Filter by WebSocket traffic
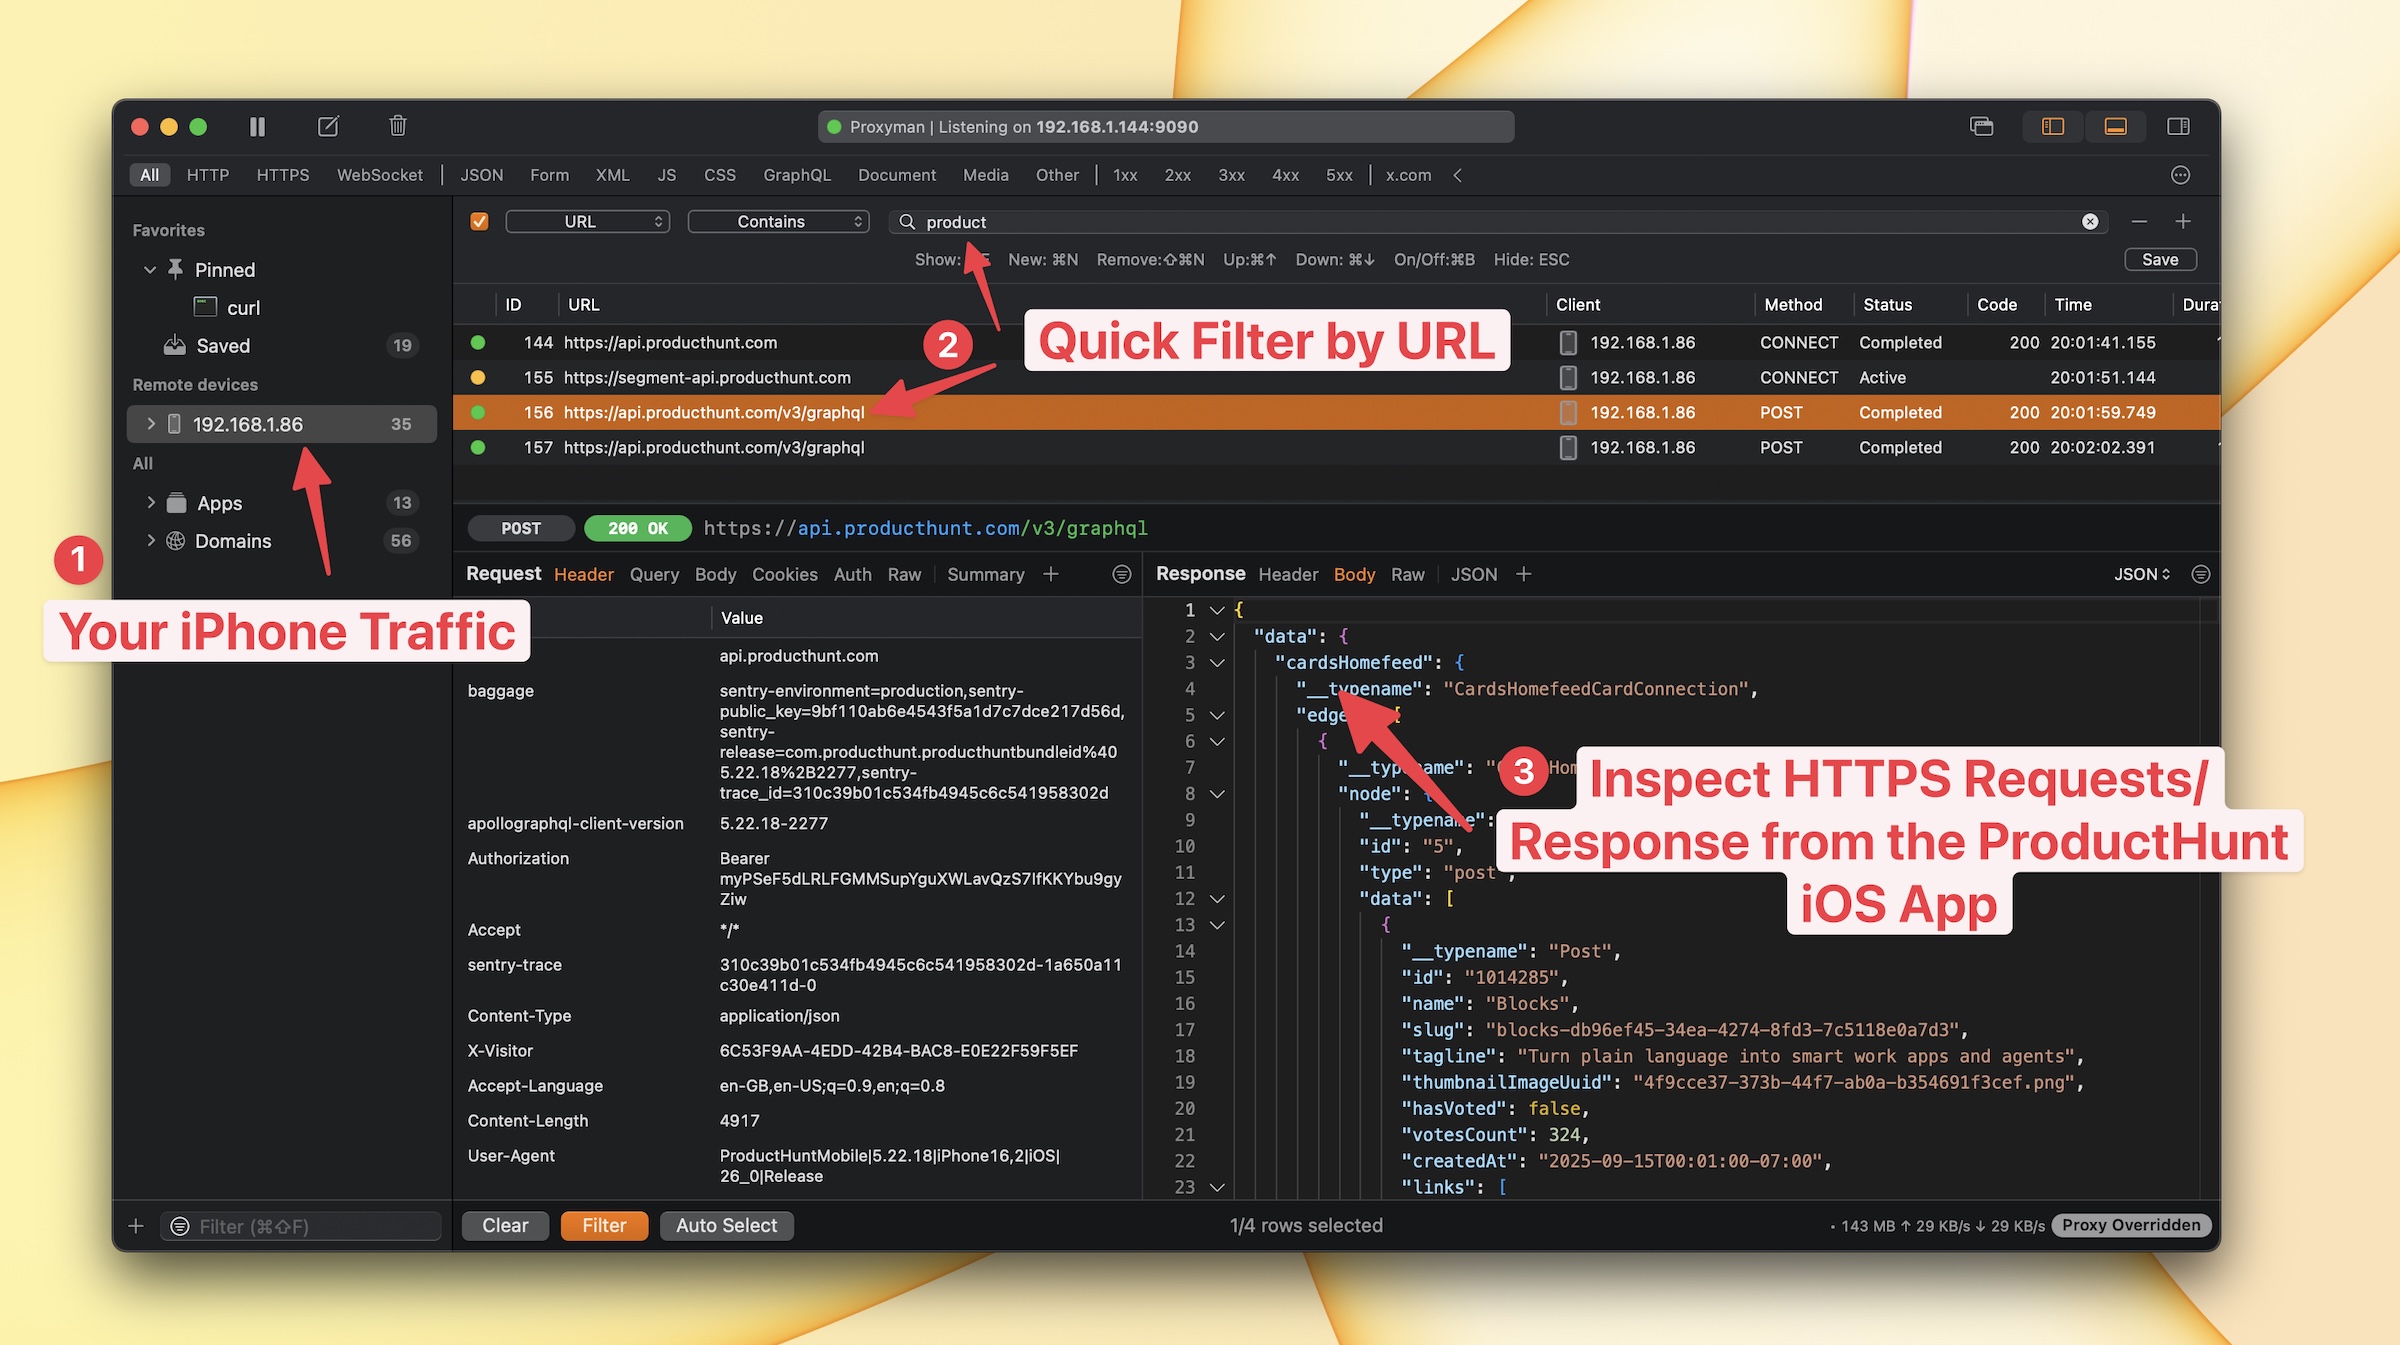2400x1345 pixels. [x=379, y=175]
